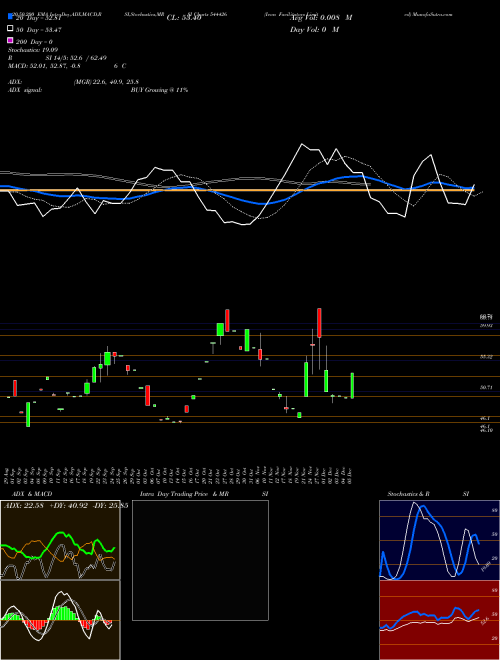Viewport: 500px width, 660px height.
Task: Click the orange horizontal line in the upper chart
Action: click(237, 190)
